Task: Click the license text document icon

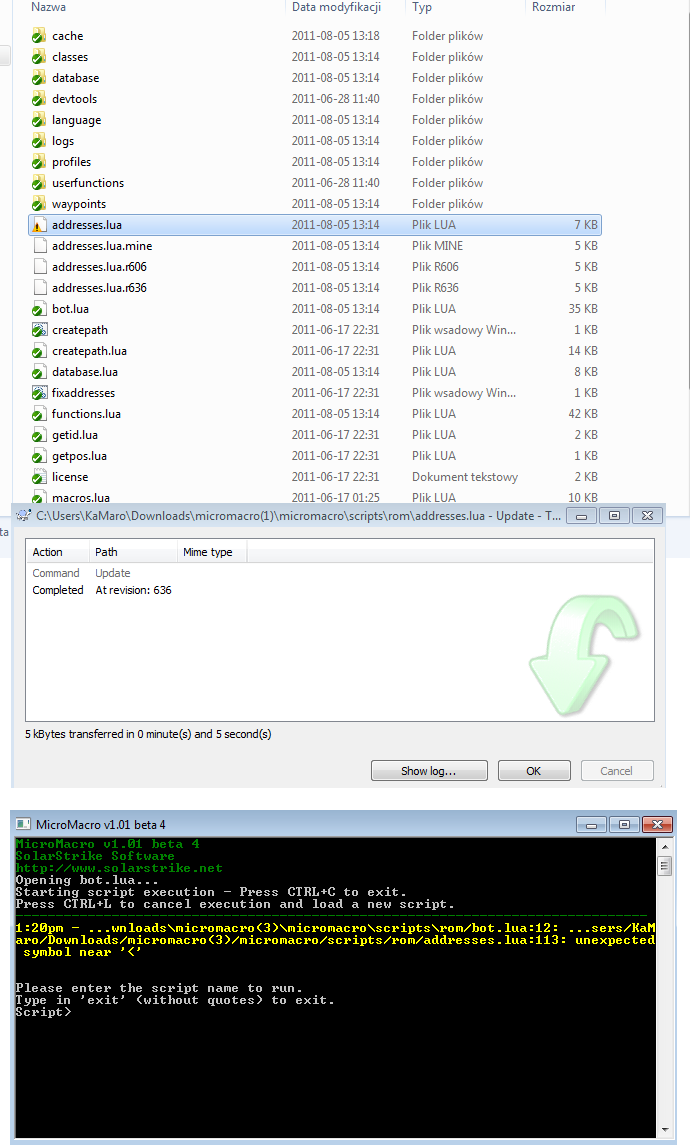Action: pyautogui.click(x=39, y=477)
